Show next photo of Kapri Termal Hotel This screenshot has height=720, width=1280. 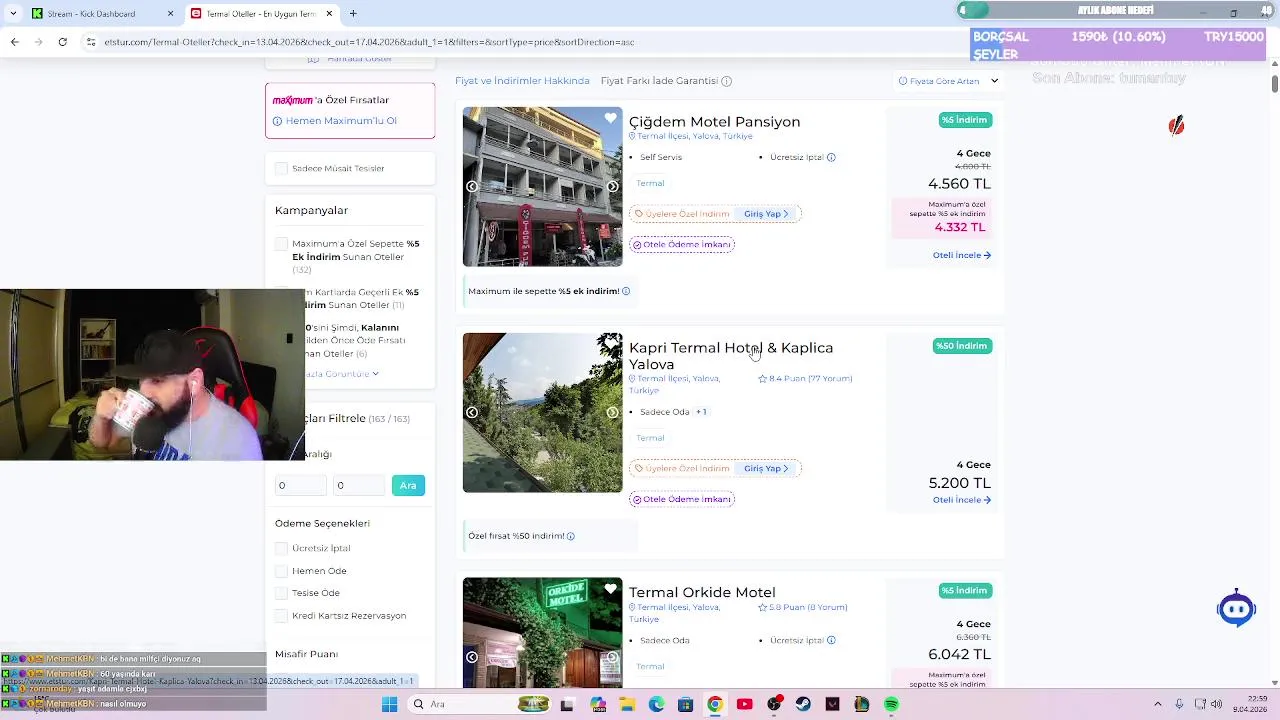tap(612, 412)
